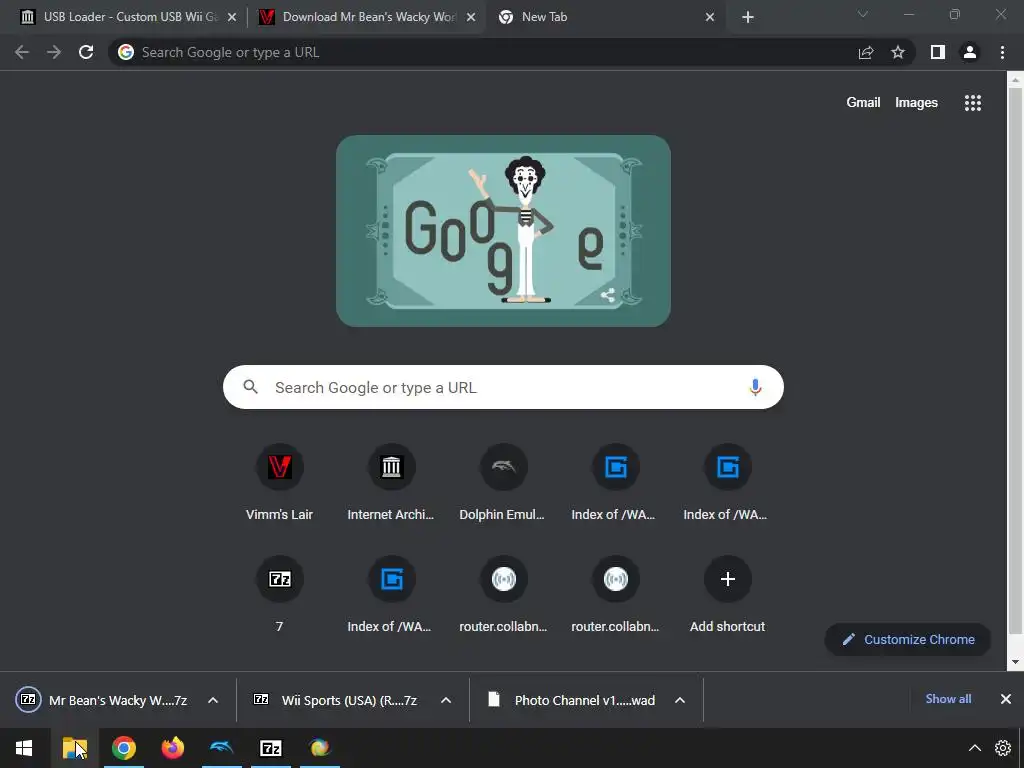Open Dolphin emulator from the taskbar

tap(222, 748)
